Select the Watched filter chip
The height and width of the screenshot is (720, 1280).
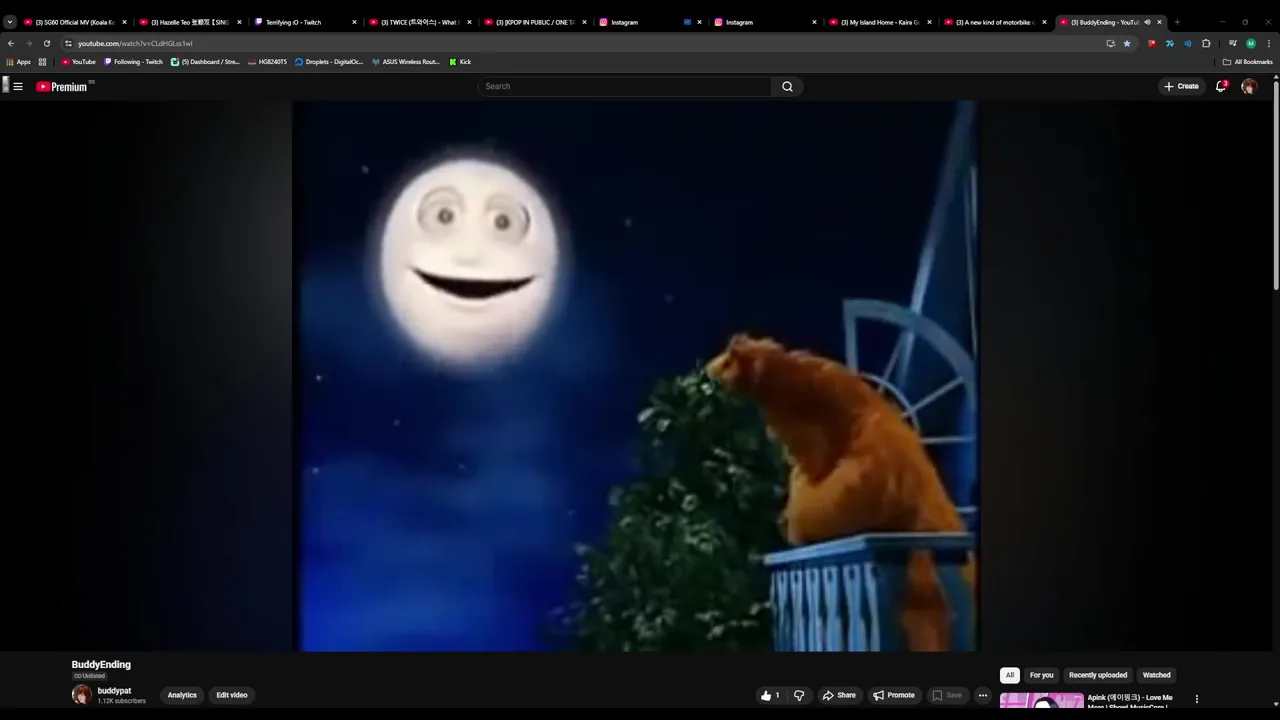[1157, 675]
